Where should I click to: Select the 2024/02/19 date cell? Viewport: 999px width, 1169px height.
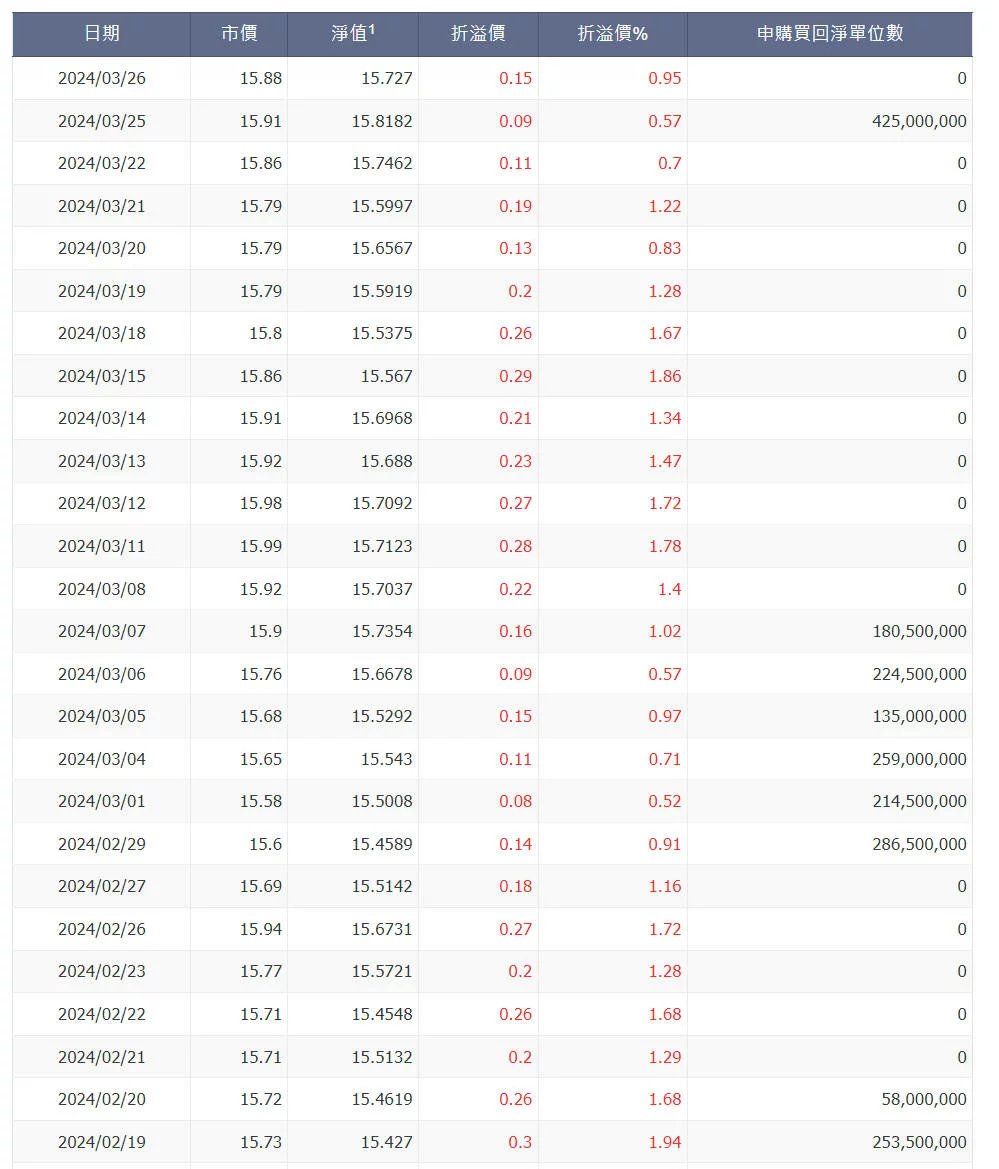click(x=102, y=1142)
